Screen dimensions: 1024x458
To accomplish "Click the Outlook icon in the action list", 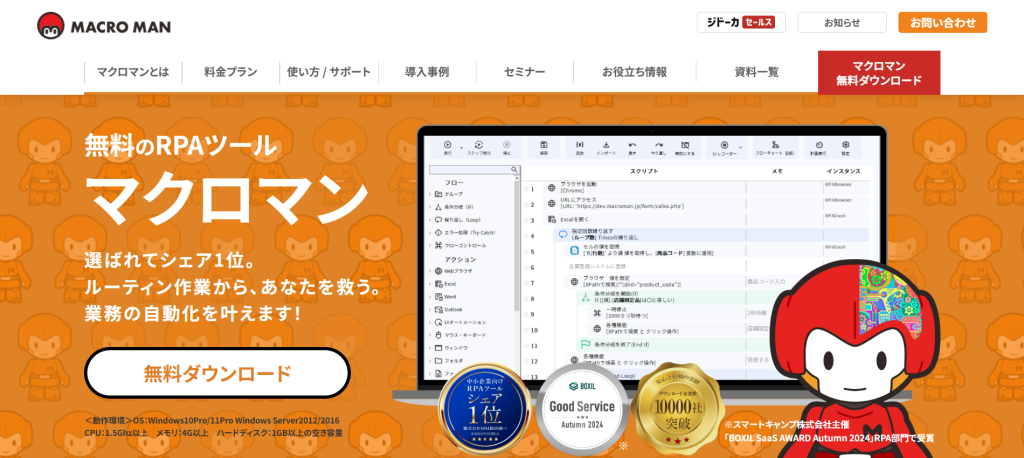I will (439, 310).
